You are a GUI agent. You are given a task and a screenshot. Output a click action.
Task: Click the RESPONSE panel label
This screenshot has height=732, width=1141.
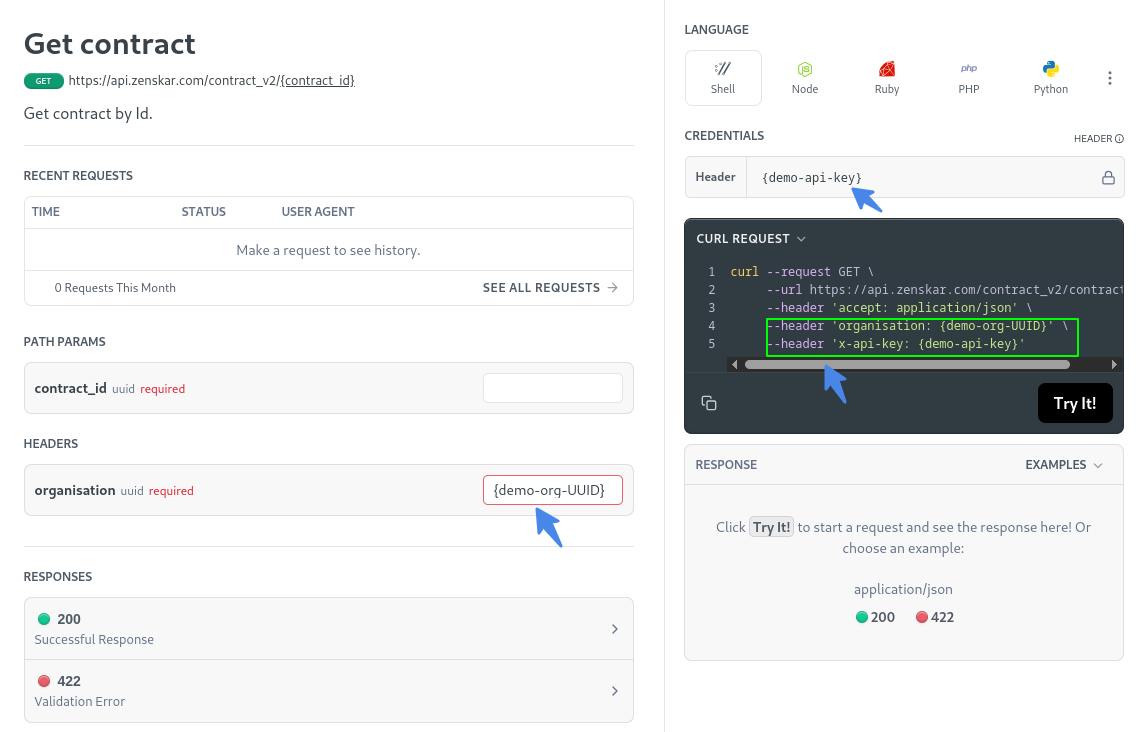[x=726, y=465]
